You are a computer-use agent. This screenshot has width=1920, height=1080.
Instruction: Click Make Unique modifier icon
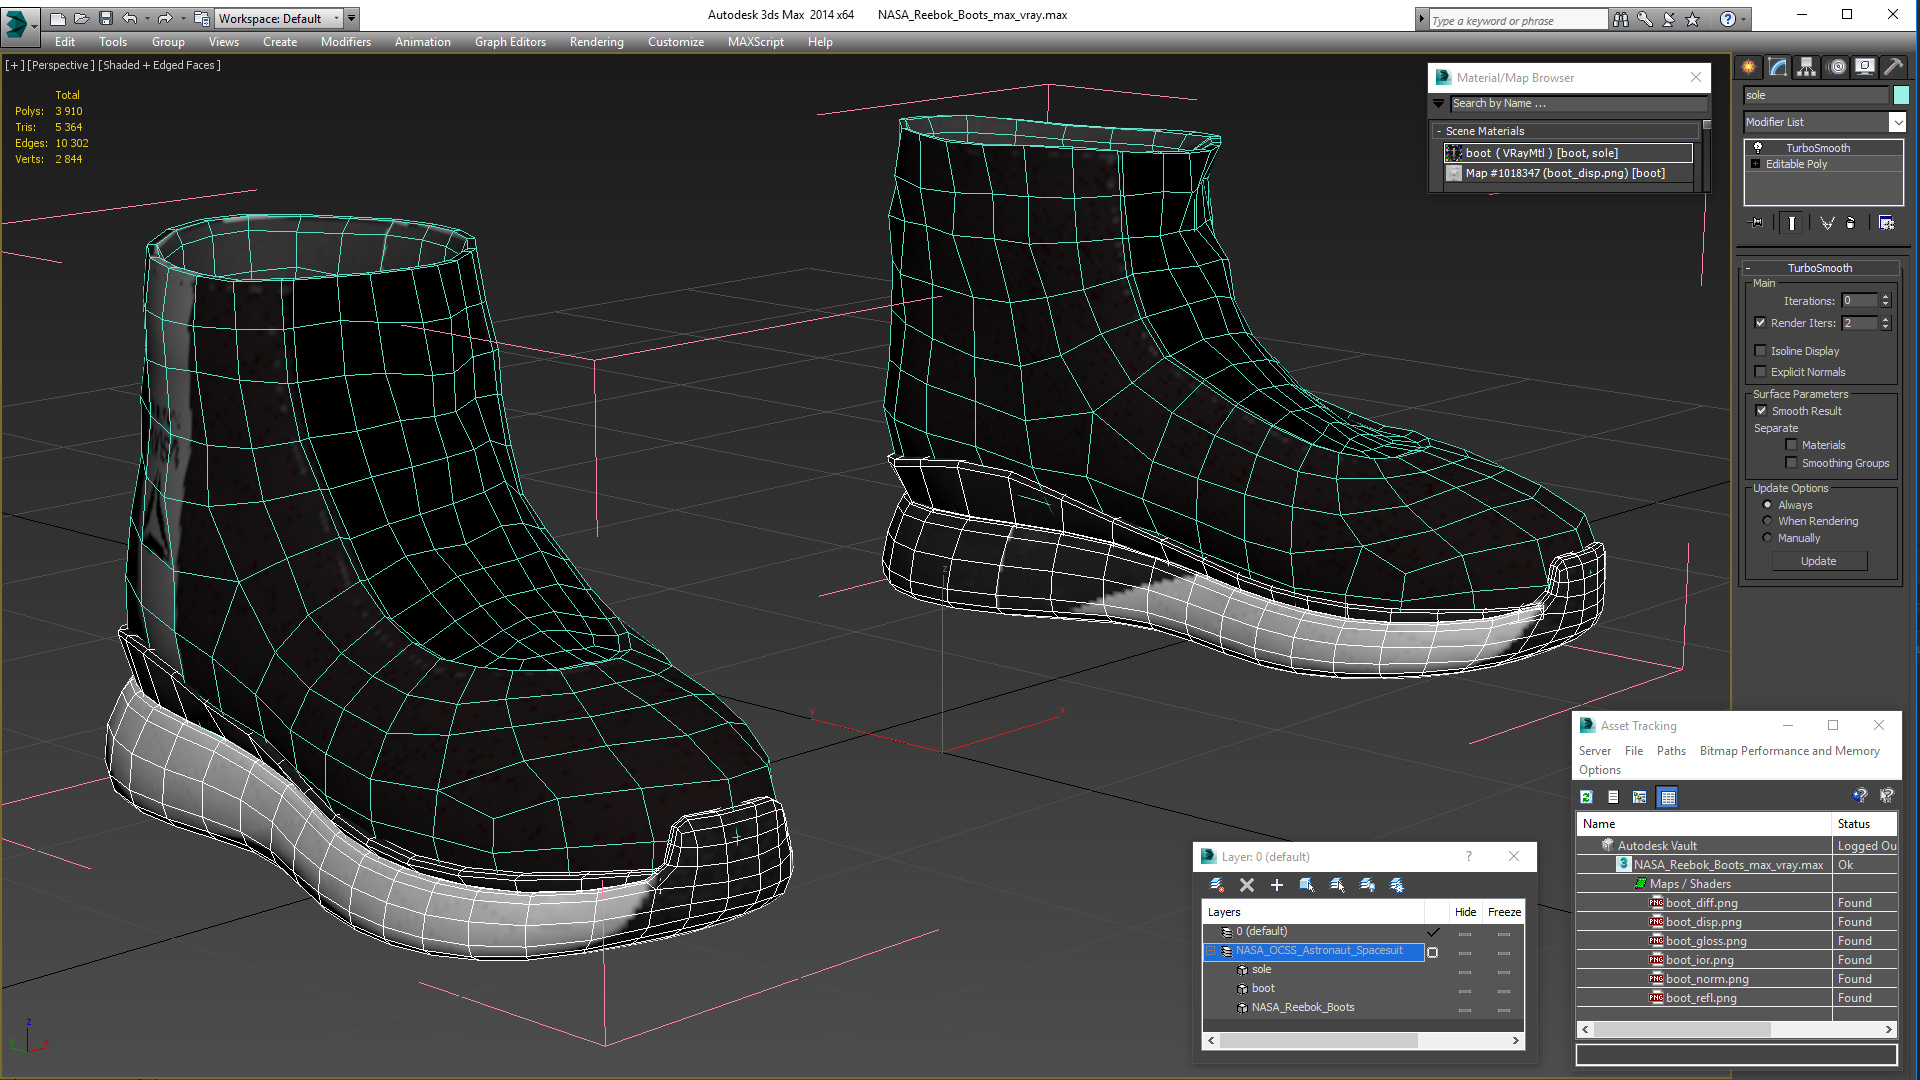1827,223
